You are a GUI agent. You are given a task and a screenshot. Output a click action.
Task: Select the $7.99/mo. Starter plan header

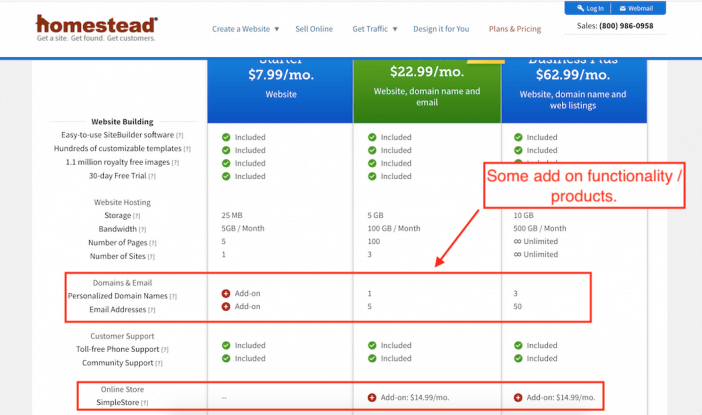280,90
